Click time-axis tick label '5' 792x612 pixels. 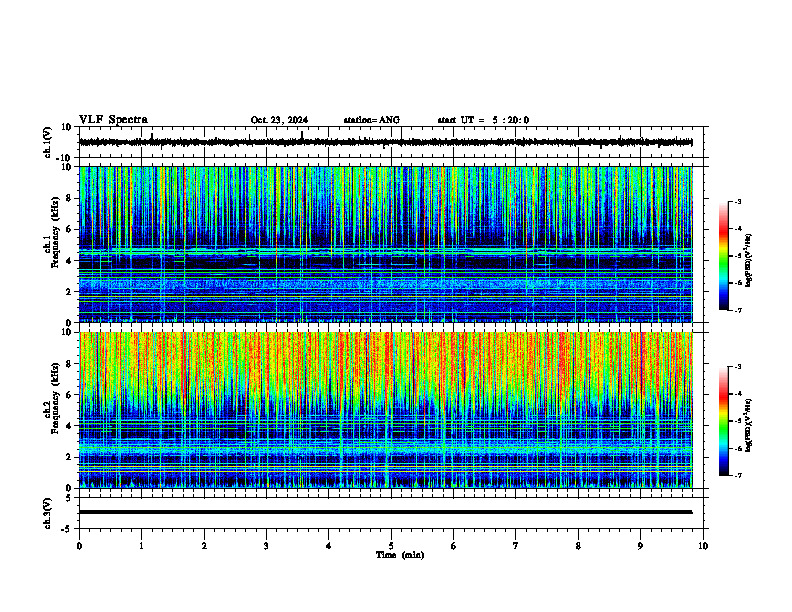(x=391, y=546)
